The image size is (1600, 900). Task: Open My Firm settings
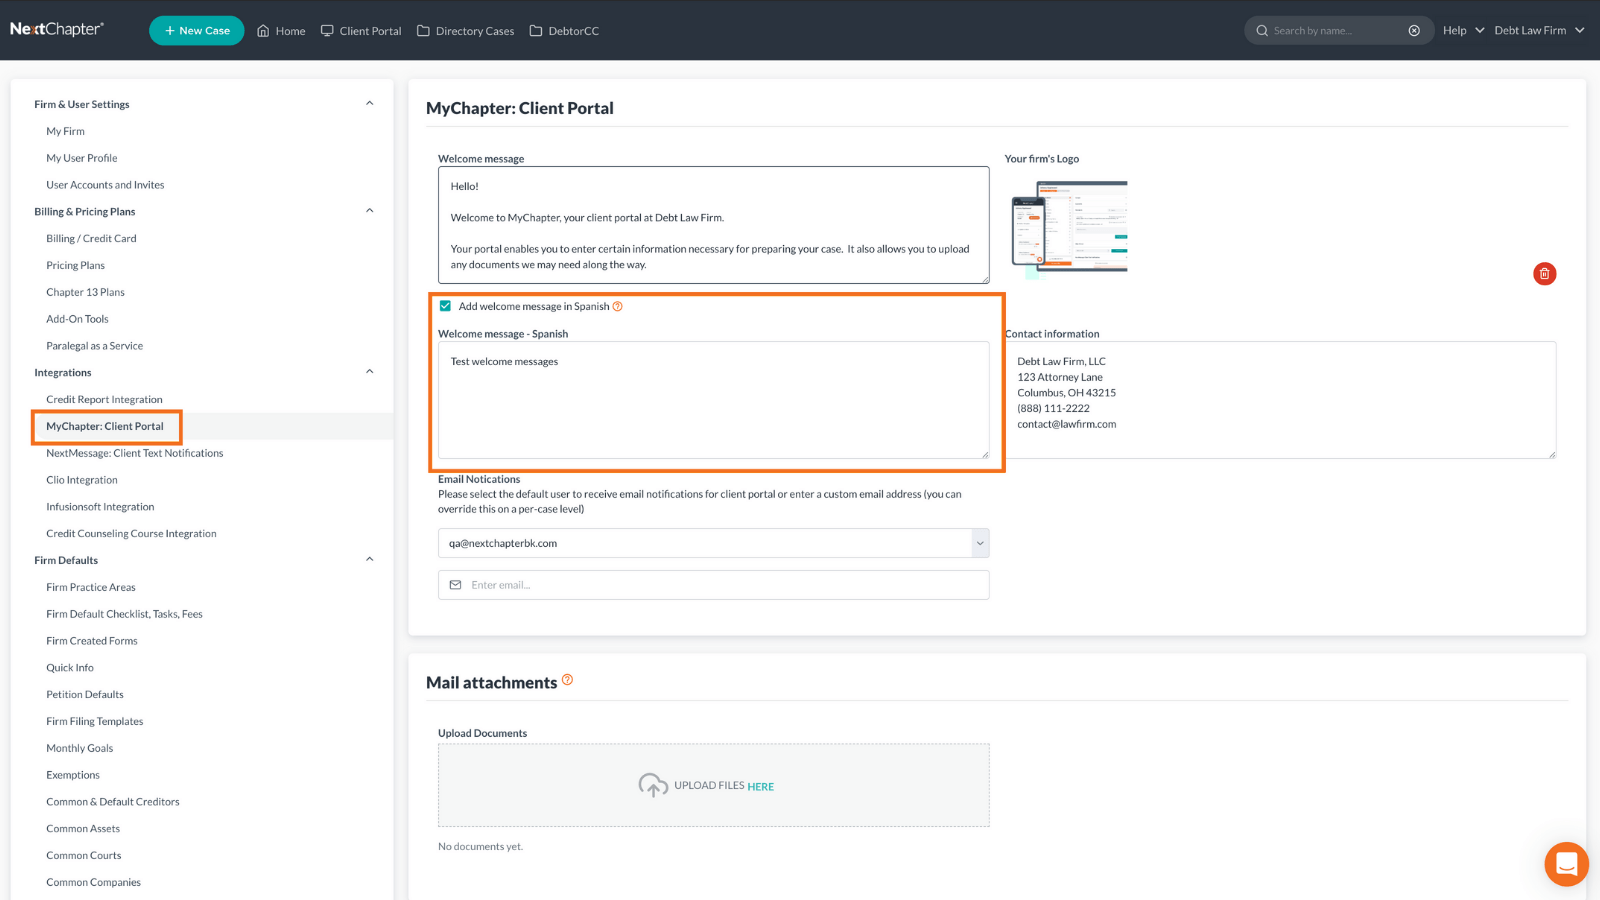pos(66,131)
